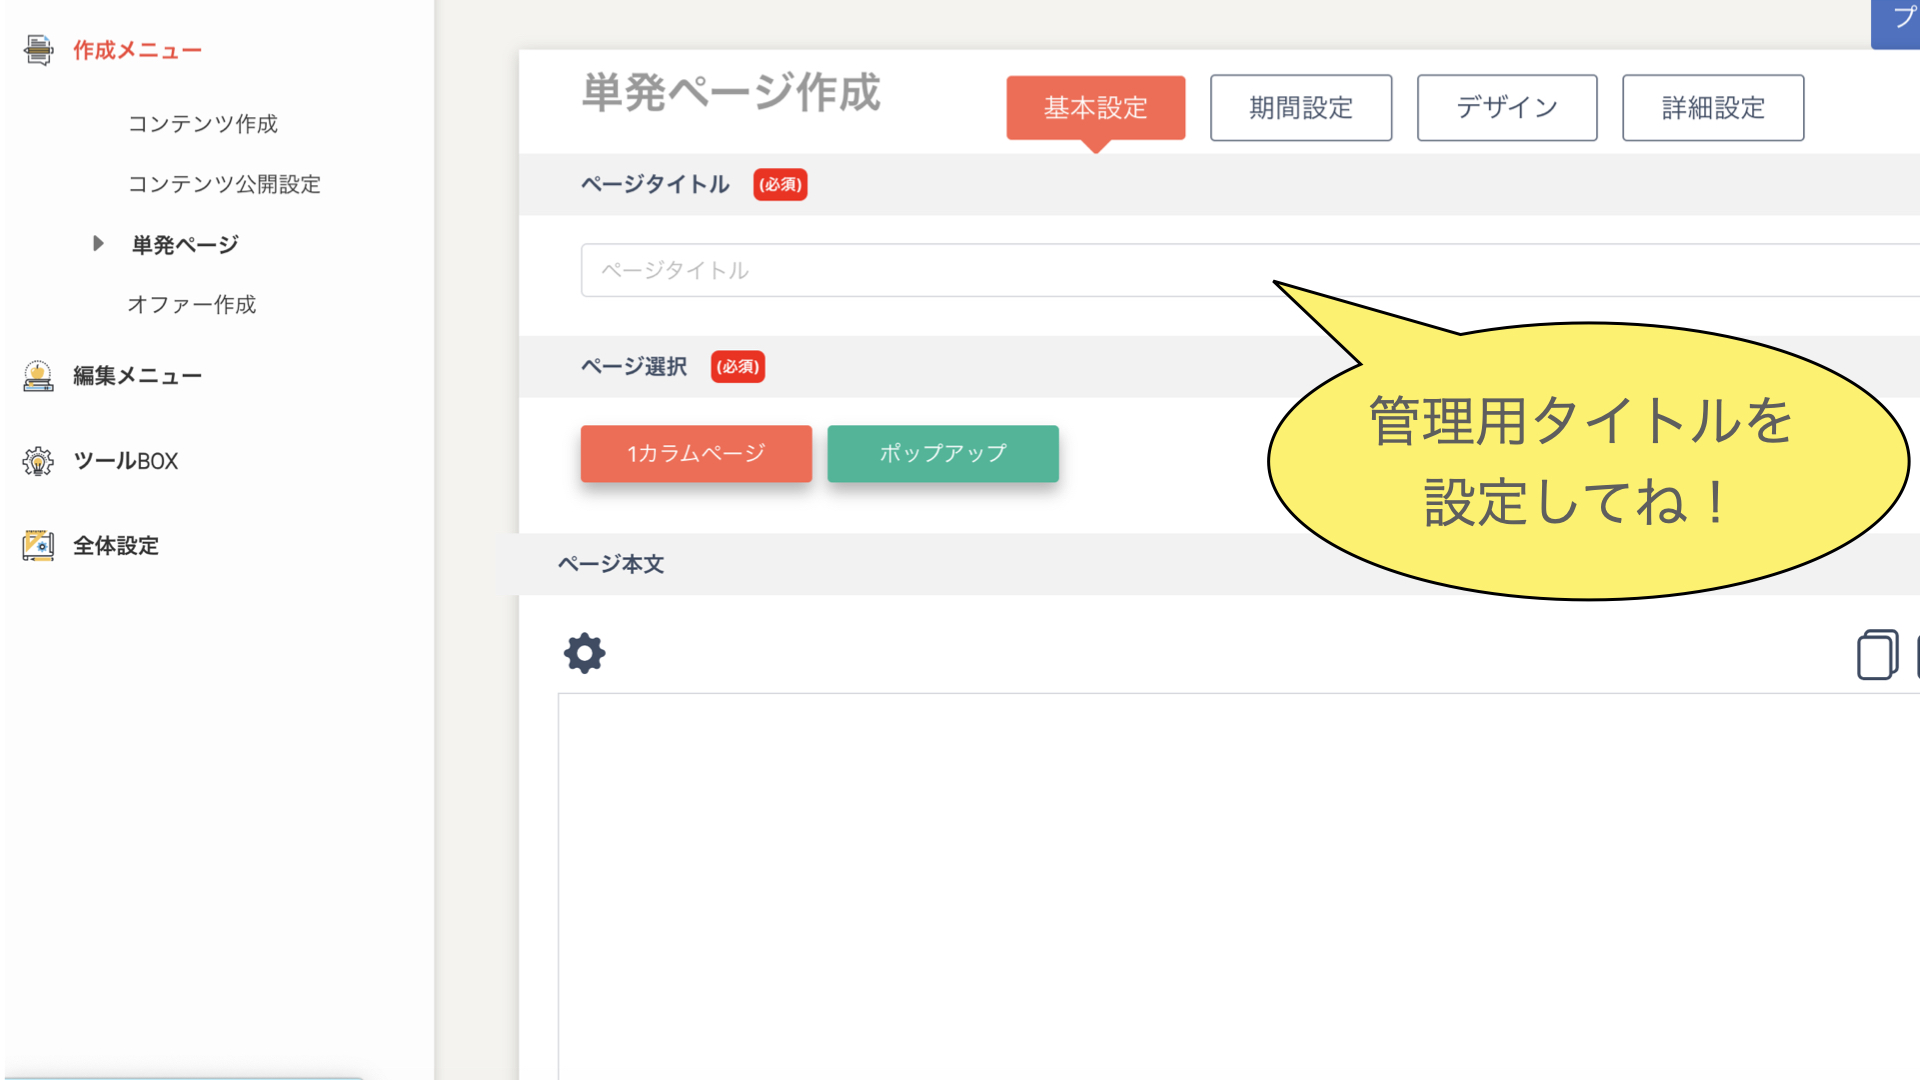Open the 詳細設定 tab
The image size is (1920, 1080).
[x=1712, y=107]
